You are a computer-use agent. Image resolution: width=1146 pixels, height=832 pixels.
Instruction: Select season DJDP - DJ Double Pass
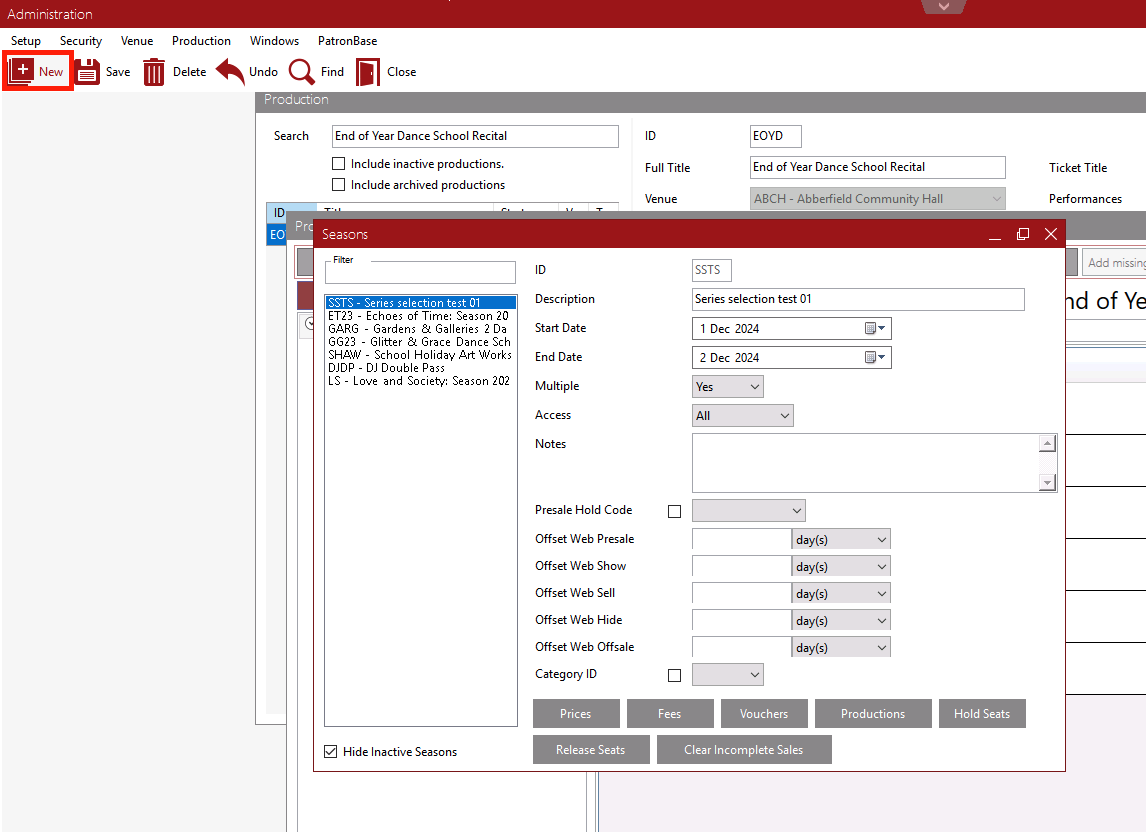421,368
